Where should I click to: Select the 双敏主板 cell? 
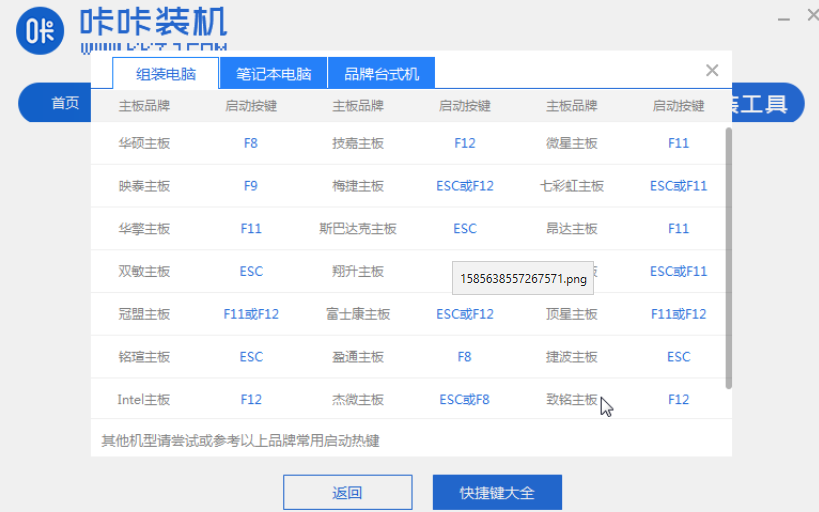pyautogui.click(x=144, y=272)
